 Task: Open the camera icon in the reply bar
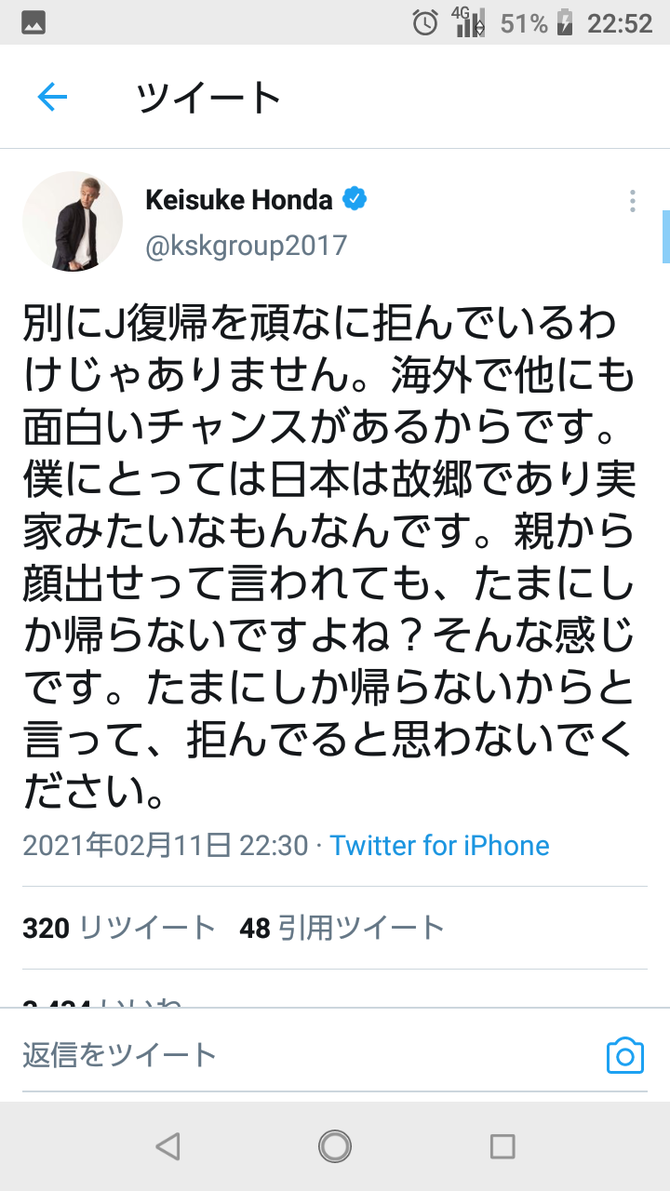coord(625,1056)
